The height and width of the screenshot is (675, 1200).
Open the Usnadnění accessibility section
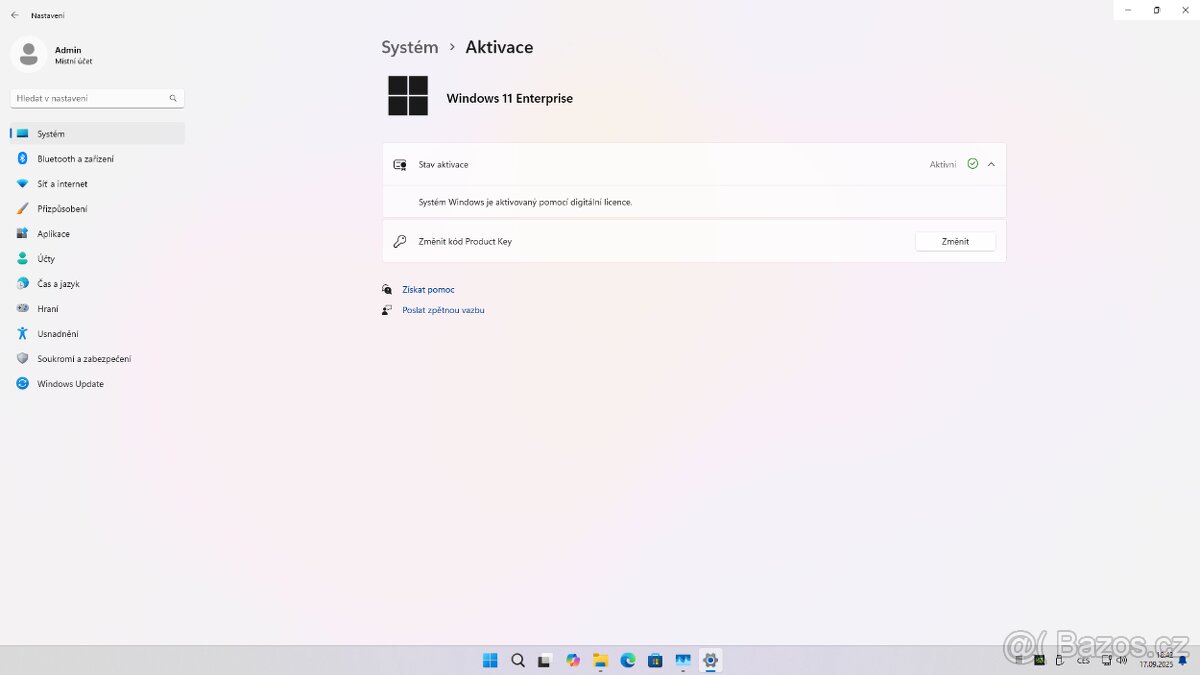pyautogui.click(x=57, y=334)
